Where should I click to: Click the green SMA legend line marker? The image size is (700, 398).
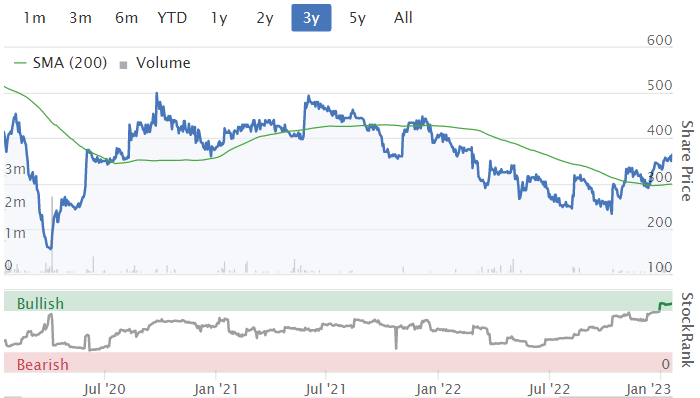click(x=20, y=63)
